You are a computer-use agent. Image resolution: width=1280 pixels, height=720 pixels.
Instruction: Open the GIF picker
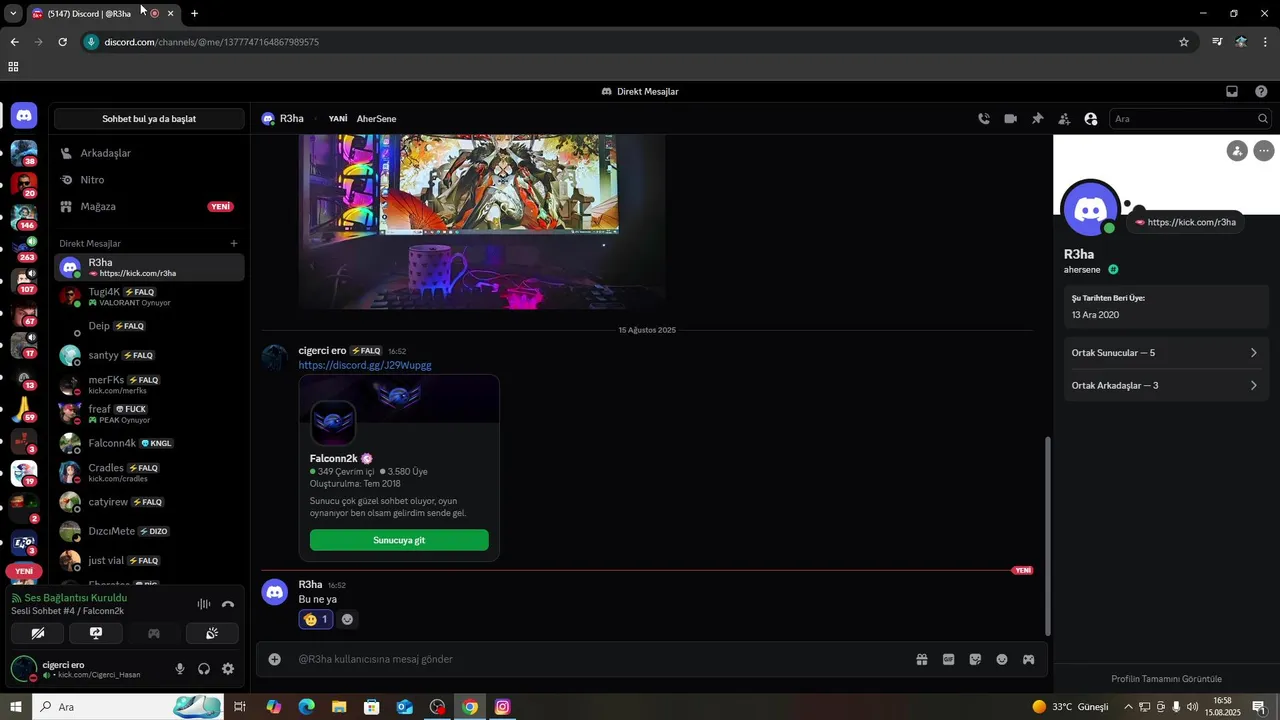point(948,659)
